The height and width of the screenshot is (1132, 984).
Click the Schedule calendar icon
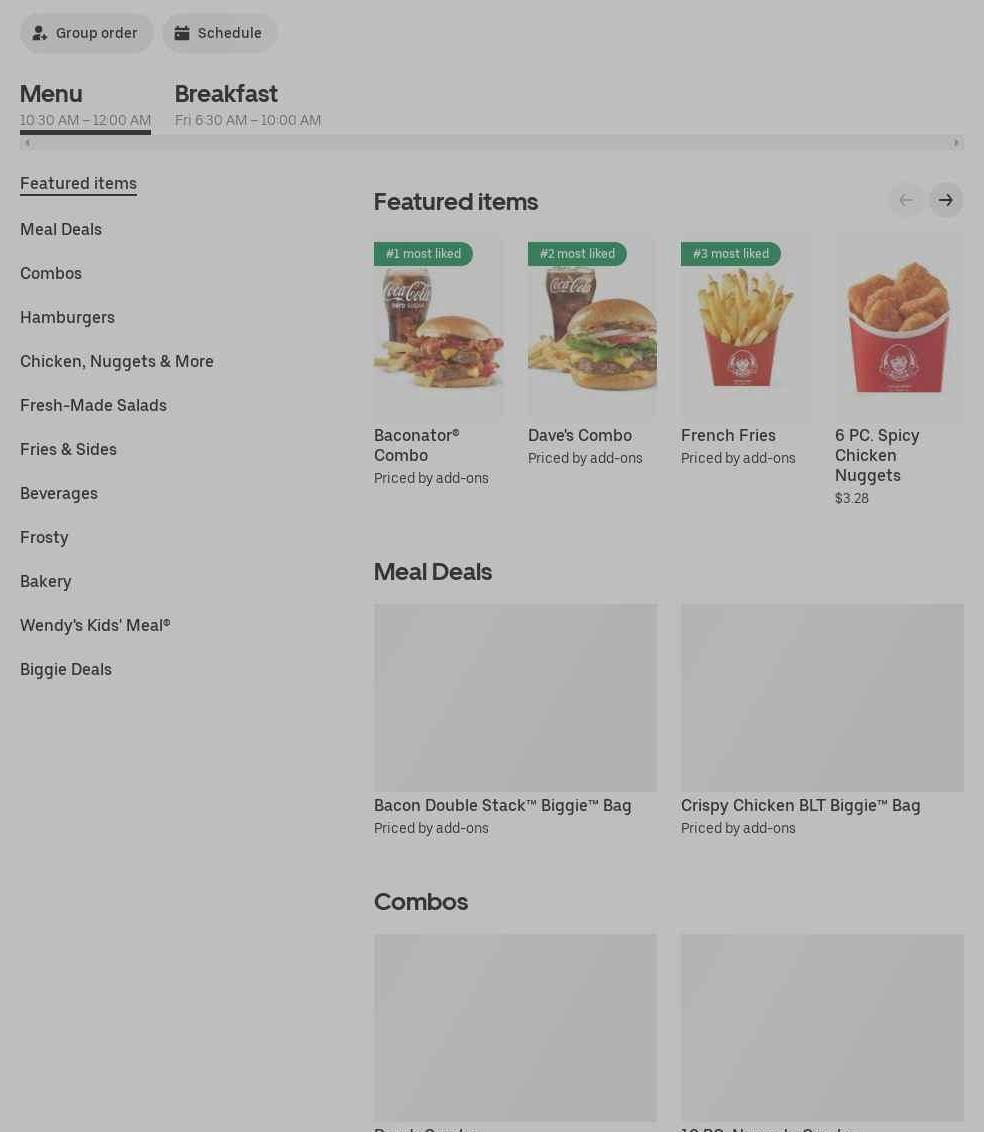click(x=182, y=33)
